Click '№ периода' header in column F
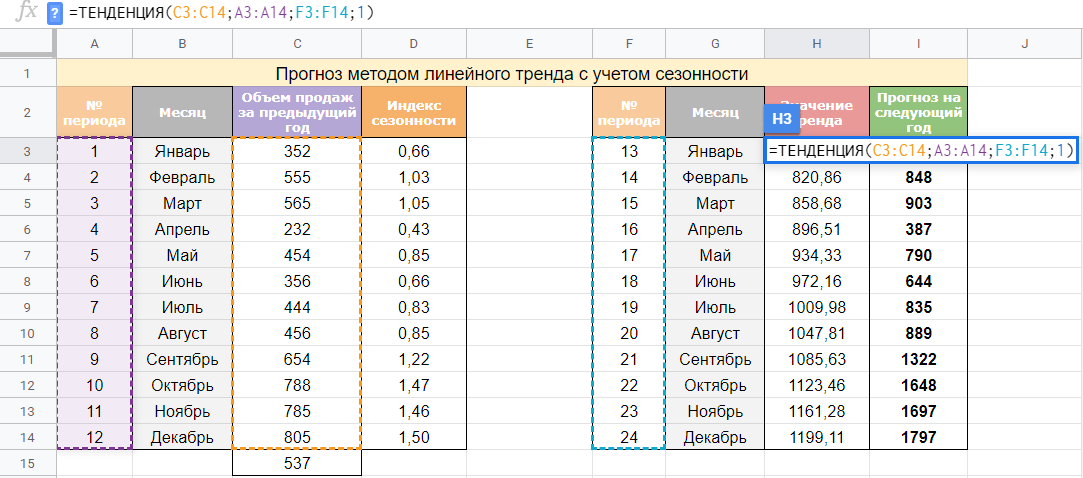 coord(629,112)
